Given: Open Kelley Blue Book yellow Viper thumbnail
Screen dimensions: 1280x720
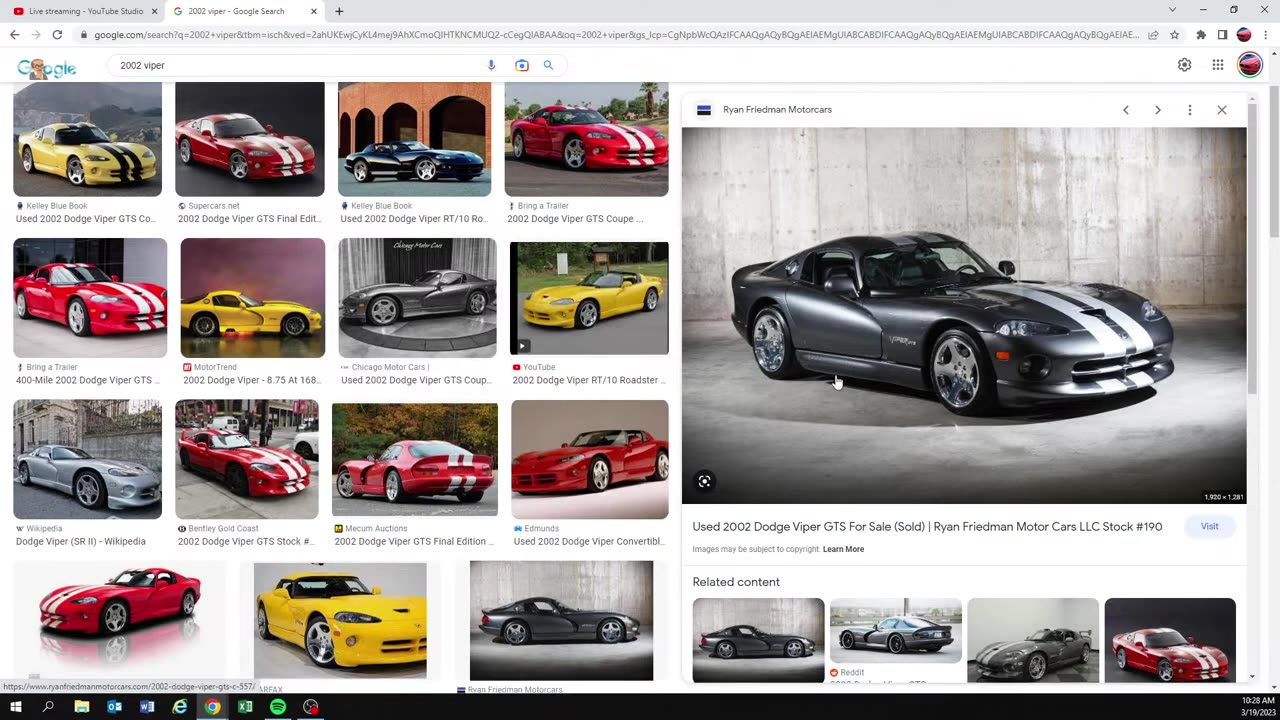Looking at the screenshot, I should pos(87,139).
